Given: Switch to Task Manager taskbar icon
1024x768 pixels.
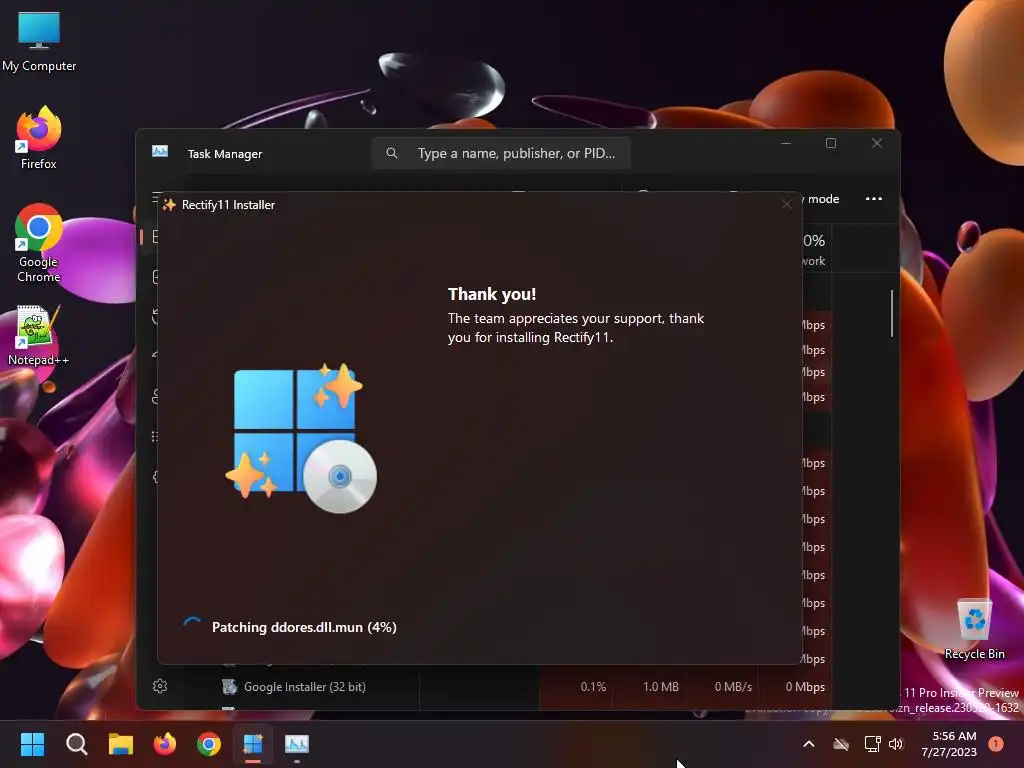Looking at the screenshot, I should 296,744.
